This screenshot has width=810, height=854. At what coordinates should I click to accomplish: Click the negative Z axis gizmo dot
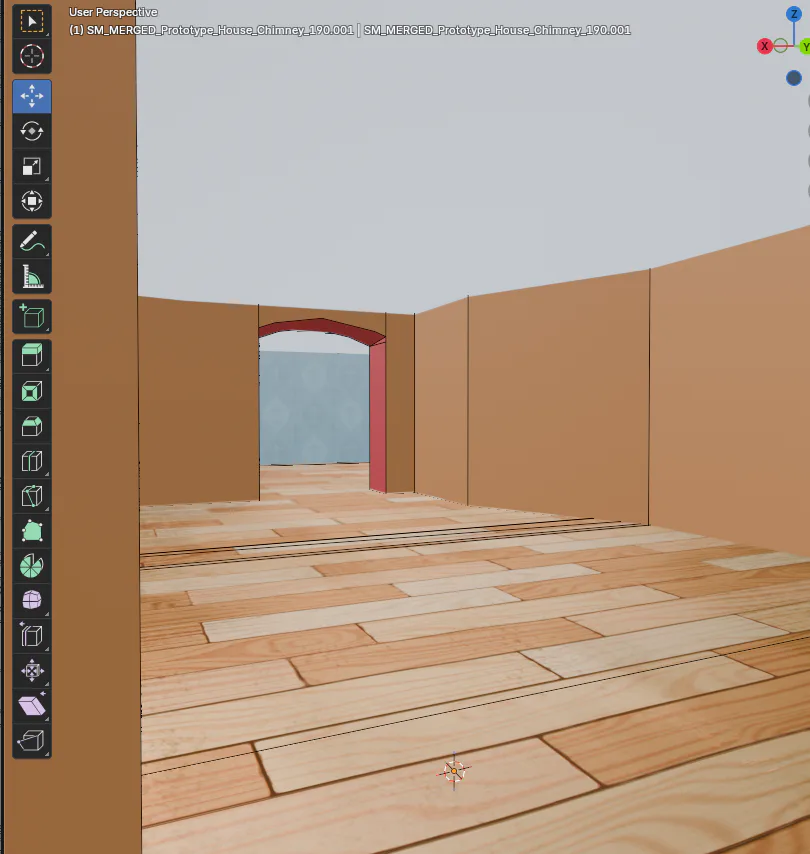click(794, 78)
